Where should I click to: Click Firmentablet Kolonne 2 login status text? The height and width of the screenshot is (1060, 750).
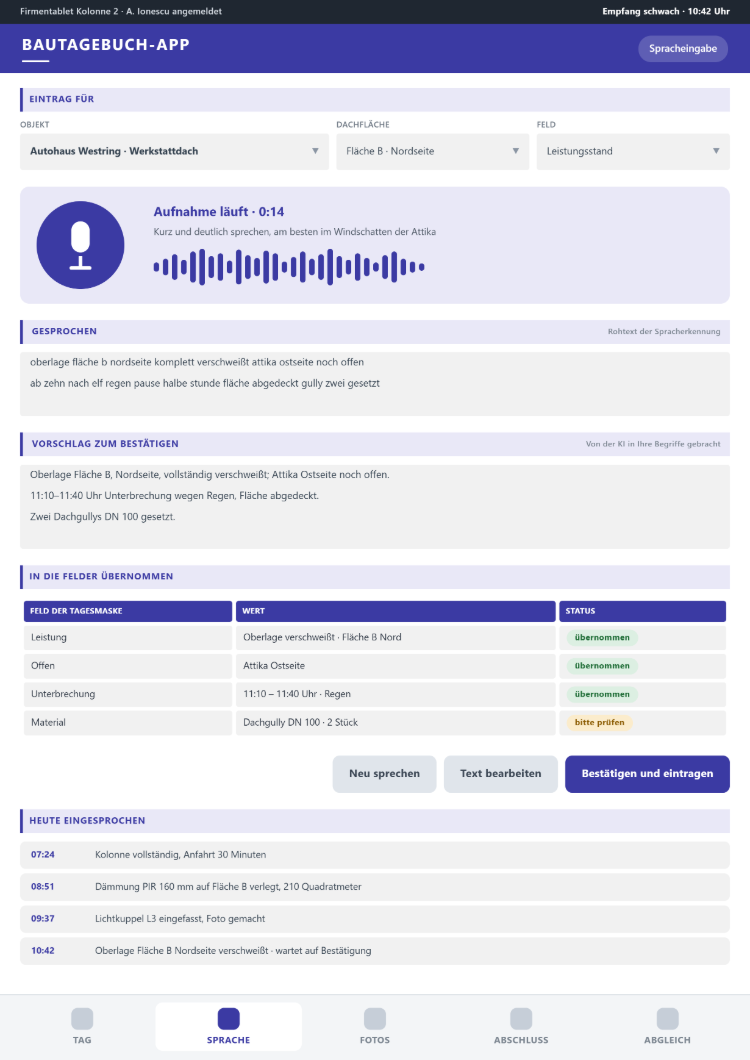tap(121, 11)
